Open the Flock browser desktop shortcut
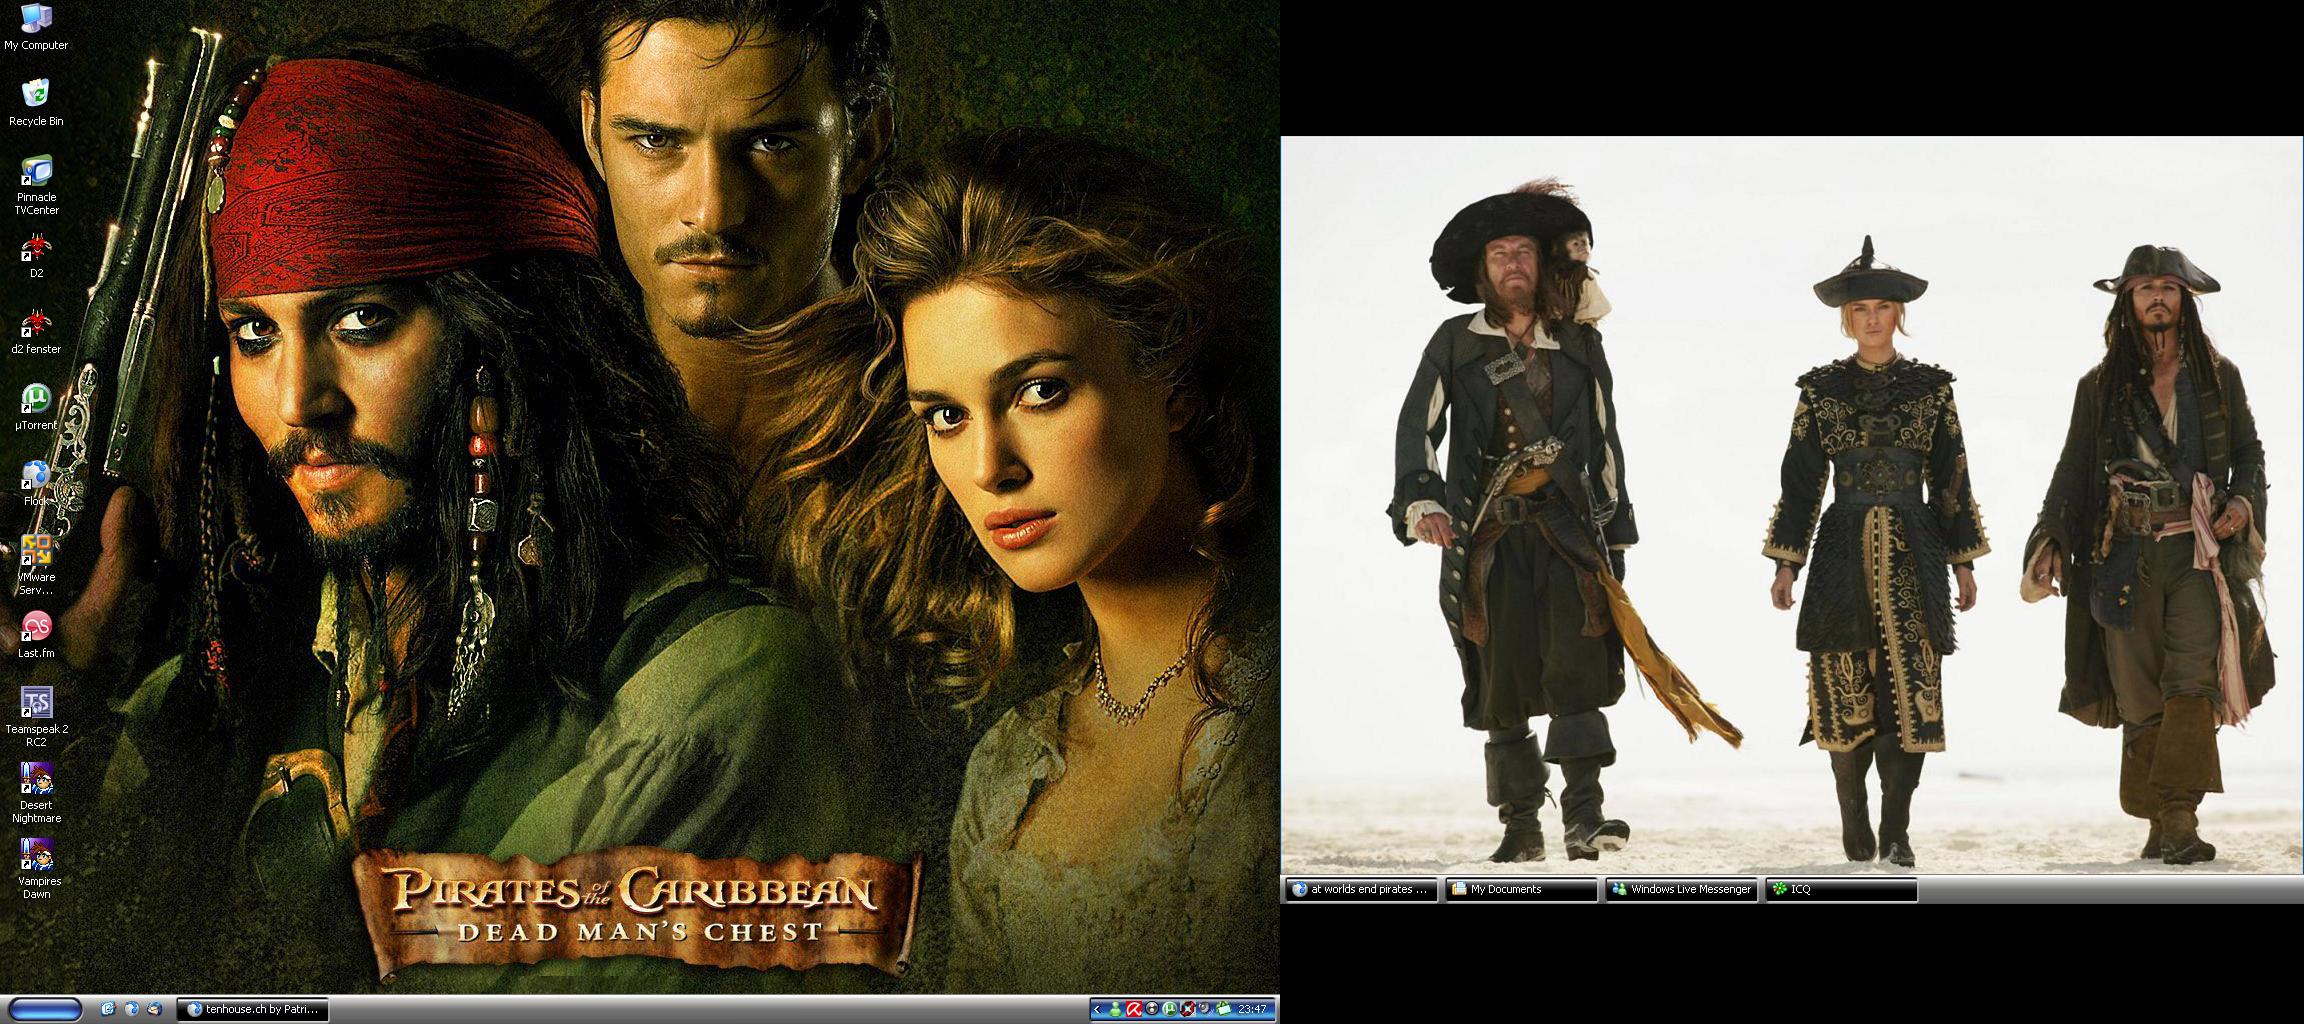 pyautogui.click(x=36, y=475)
